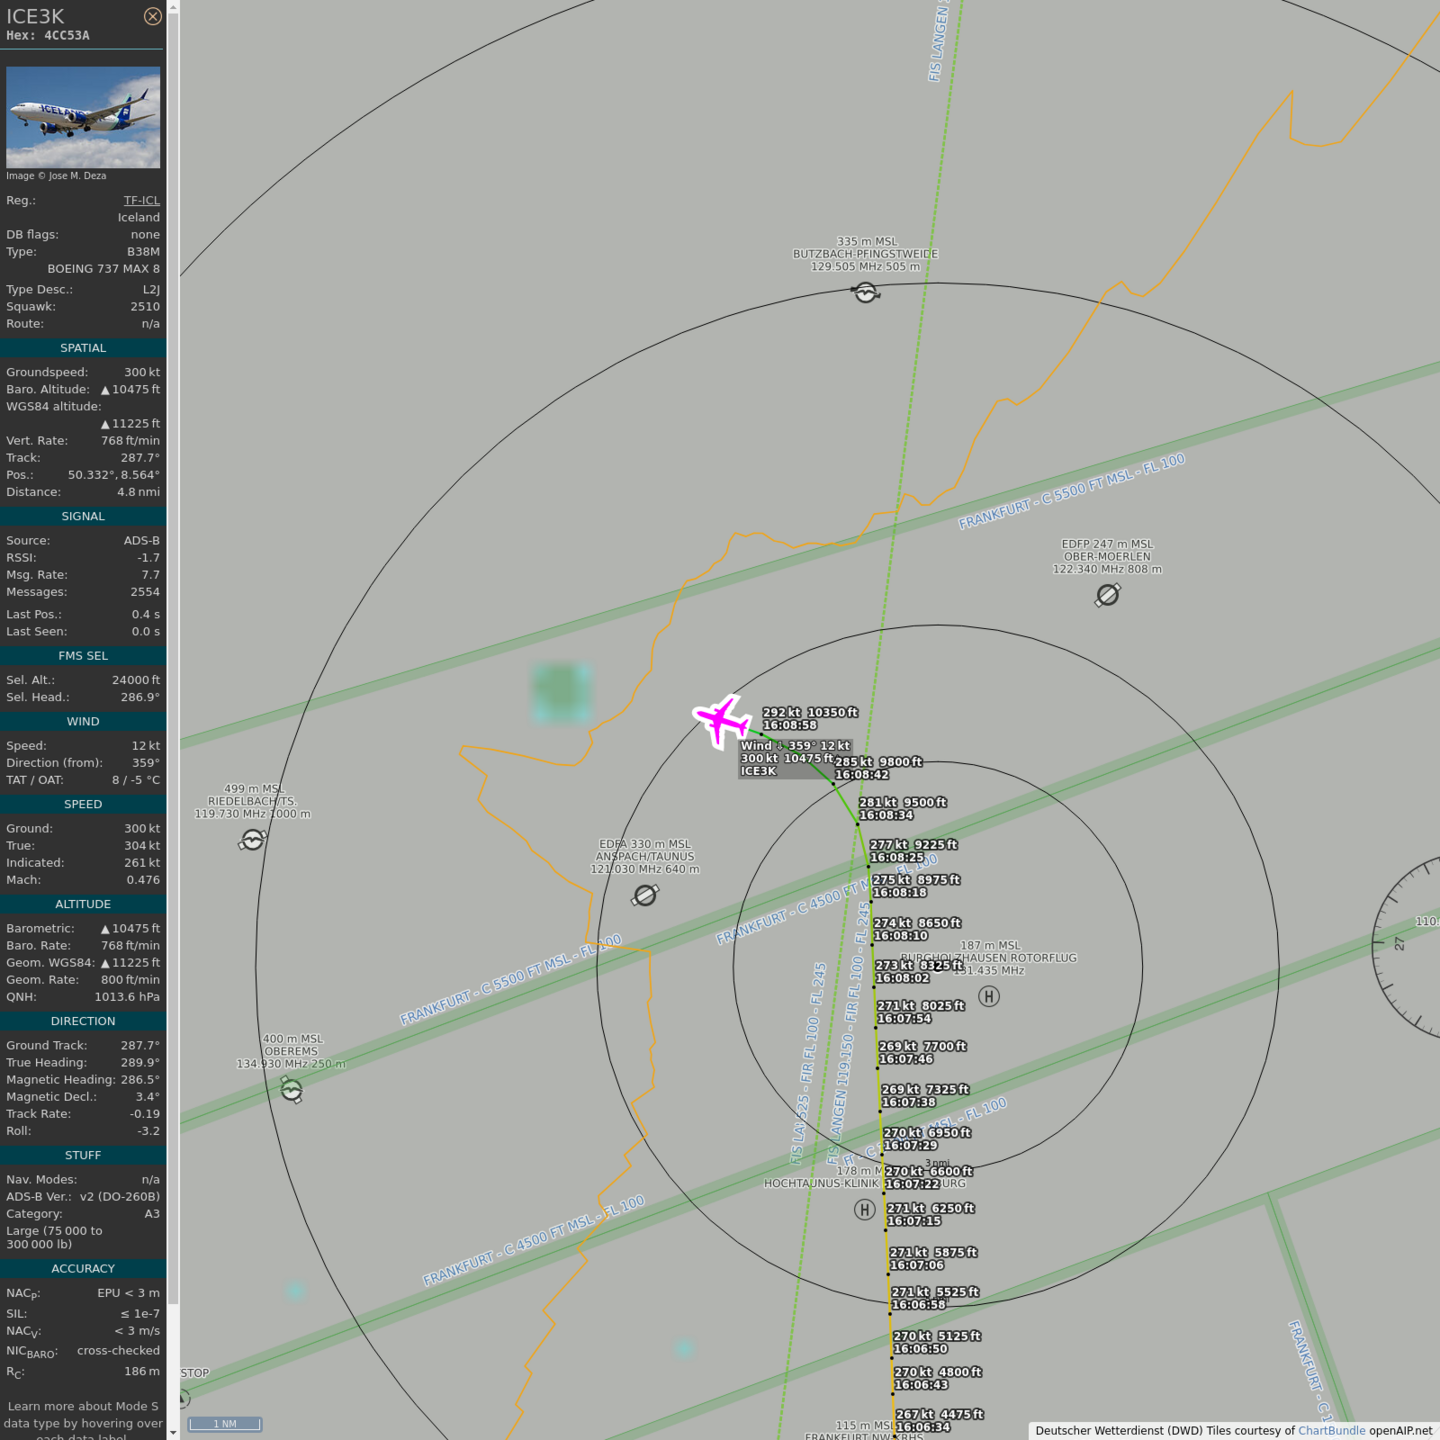Viewport: 1440px width, 1440px height.
Task: Click the Anspach/Taunus EDFA airfield symbol
Action: (645, 895)
